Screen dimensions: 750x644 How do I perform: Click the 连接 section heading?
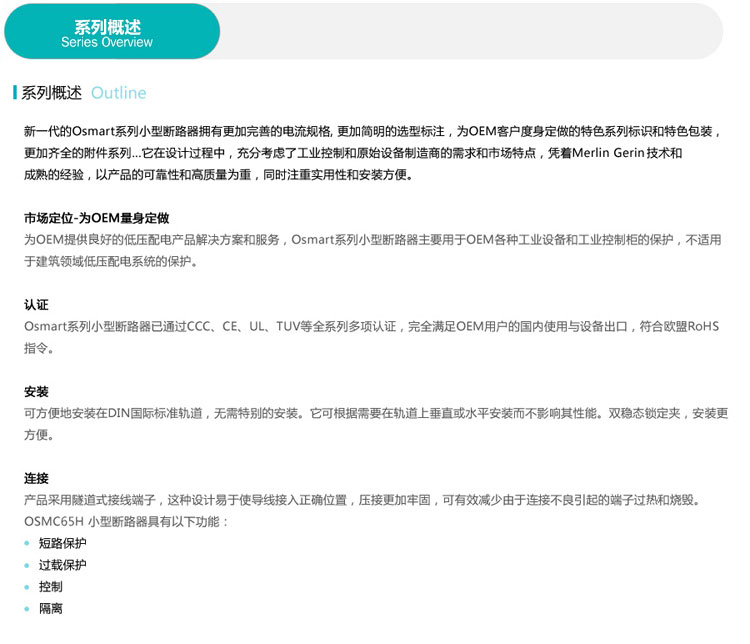pyautogui.click(x=36, y=478)
